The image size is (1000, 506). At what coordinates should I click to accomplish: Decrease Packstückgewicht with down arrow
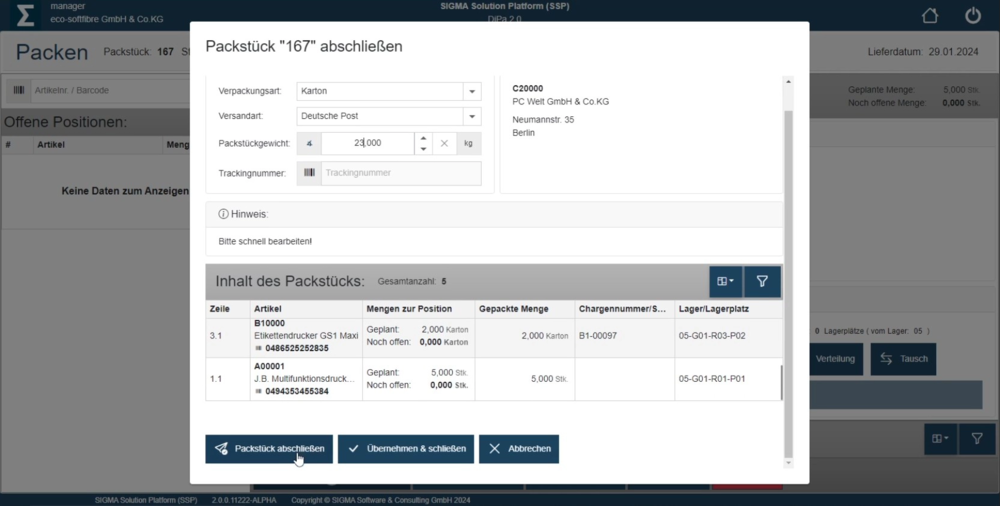point(423,149)
